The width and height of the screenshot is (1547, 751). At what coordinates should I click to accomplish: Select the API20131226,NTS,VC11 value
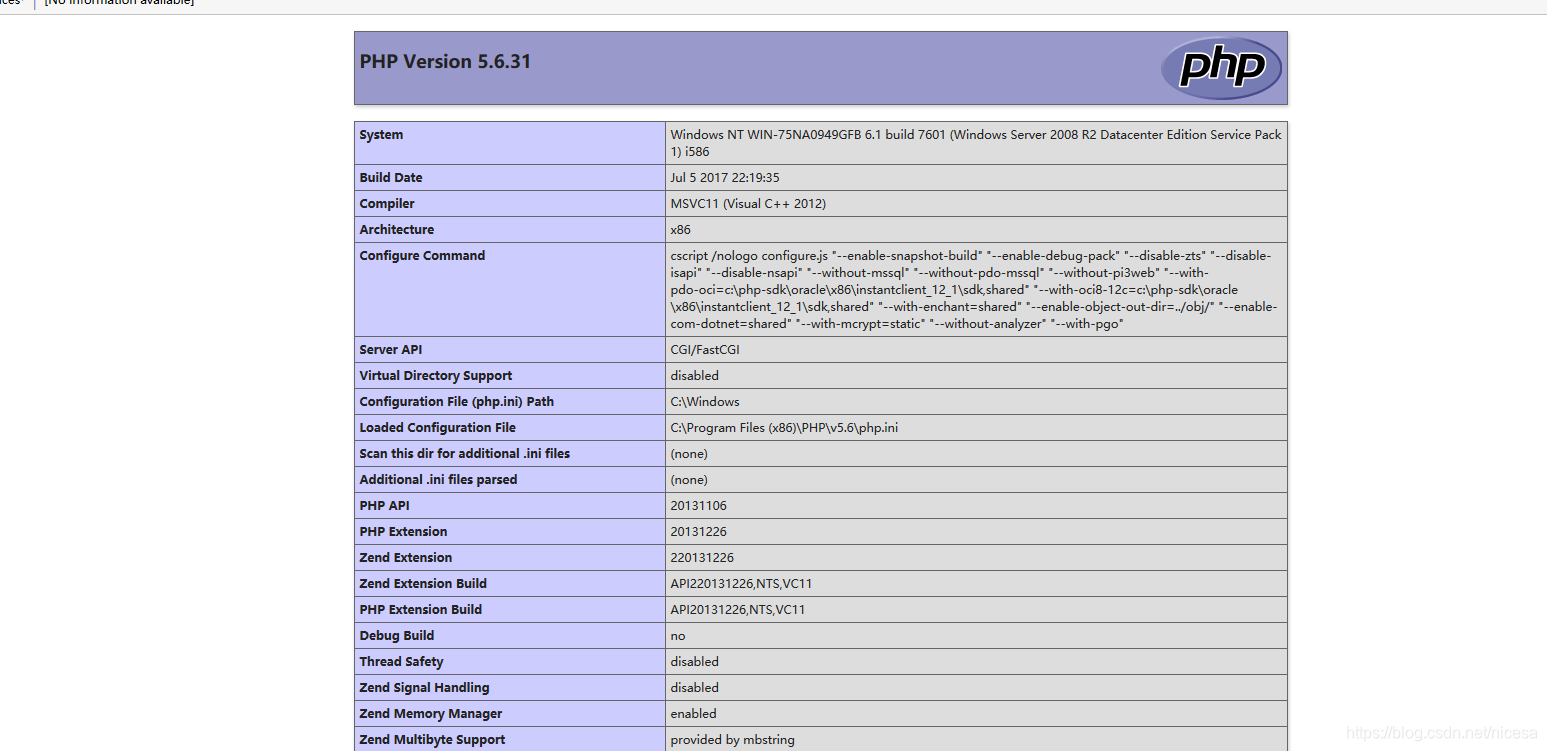738,610
